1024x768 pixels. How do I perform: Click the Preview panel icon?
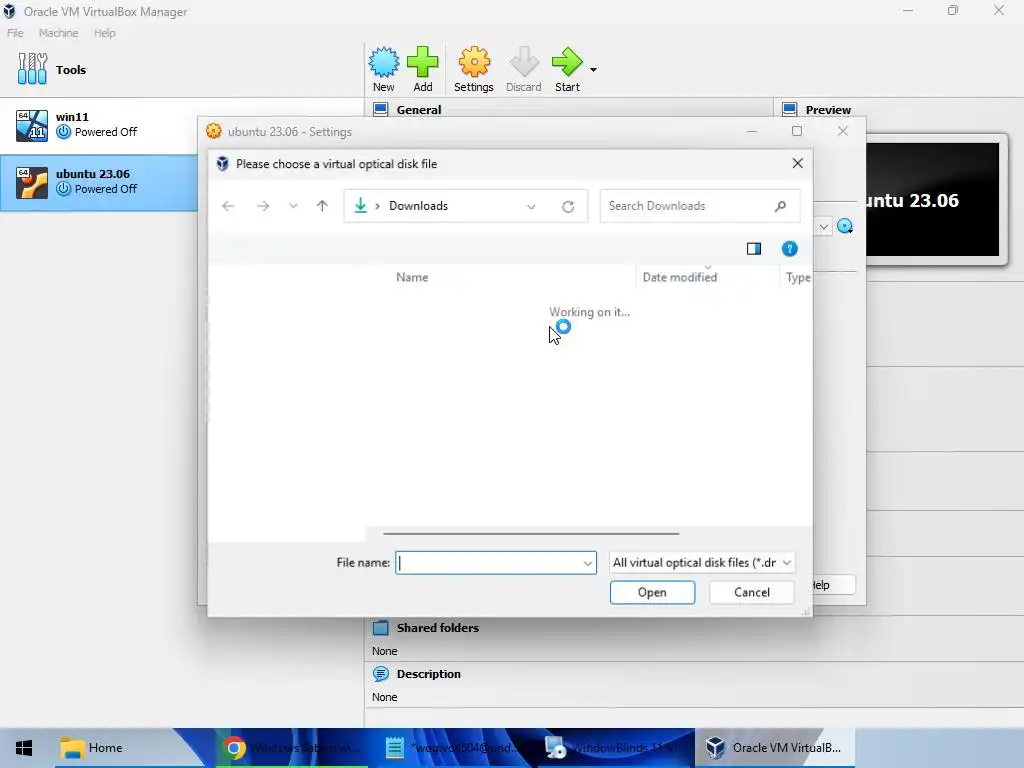coord(790,109)
